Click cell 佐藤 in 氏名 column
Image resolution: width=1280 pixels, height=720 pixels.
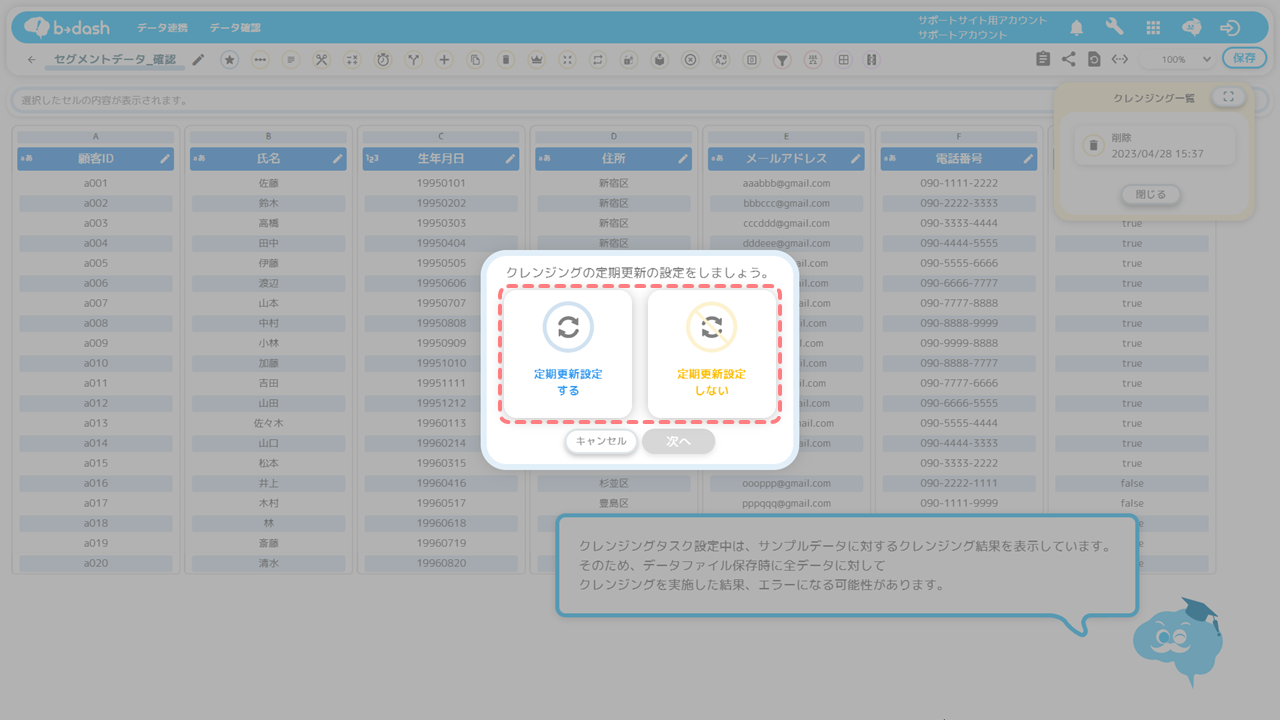coord(268,183)
